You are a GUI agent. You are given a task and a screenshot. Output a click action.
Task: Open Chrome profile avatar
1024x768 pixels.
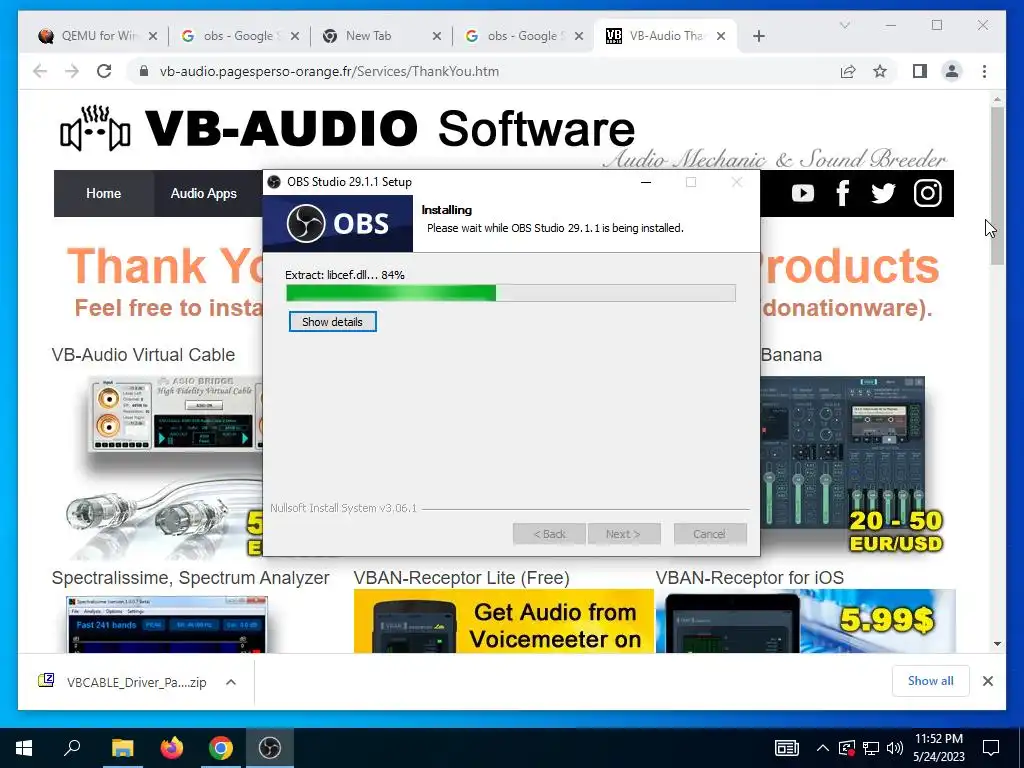pyautogui.click(x=952, y=71)
